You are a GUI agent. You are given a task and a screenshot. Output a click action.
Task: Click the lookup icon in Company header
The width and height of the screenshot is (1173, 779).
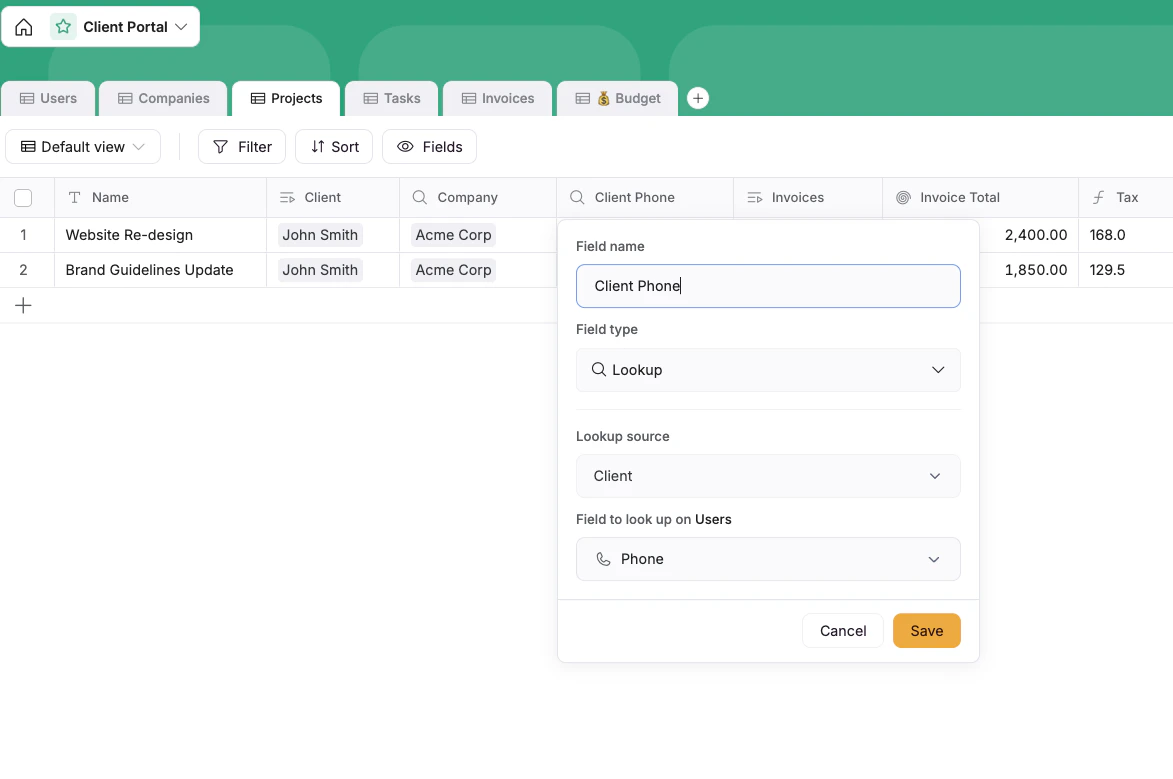click(x=420, y=198)
